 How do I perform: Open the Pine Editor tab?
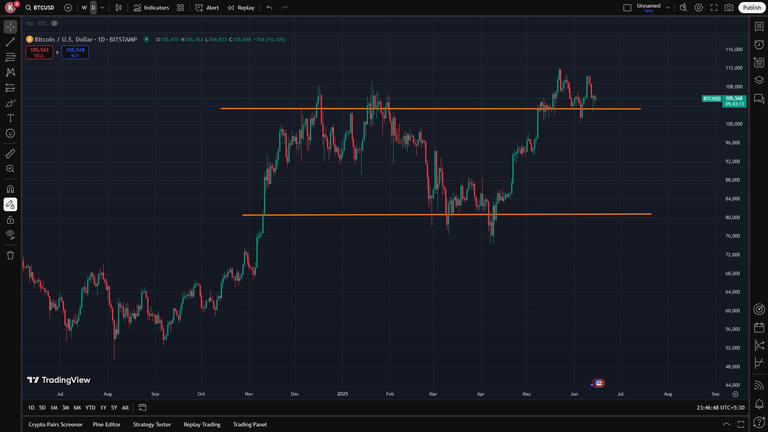tap(106, 425)
